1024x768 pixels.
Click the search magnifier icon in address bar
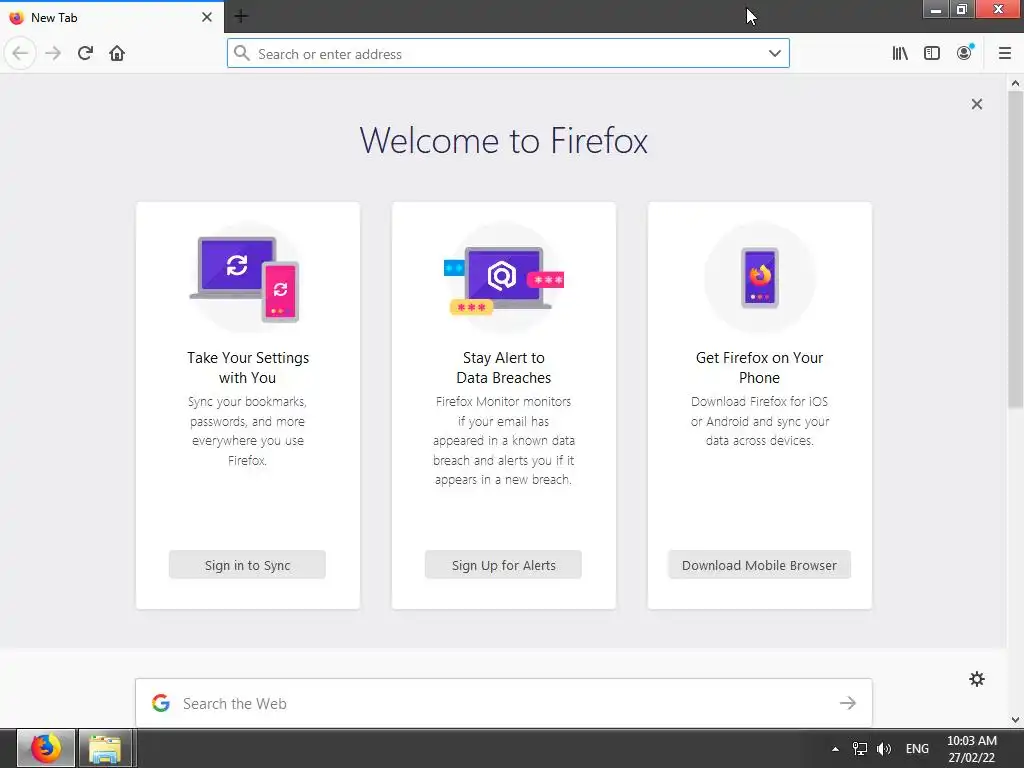(x=242, y=53)
